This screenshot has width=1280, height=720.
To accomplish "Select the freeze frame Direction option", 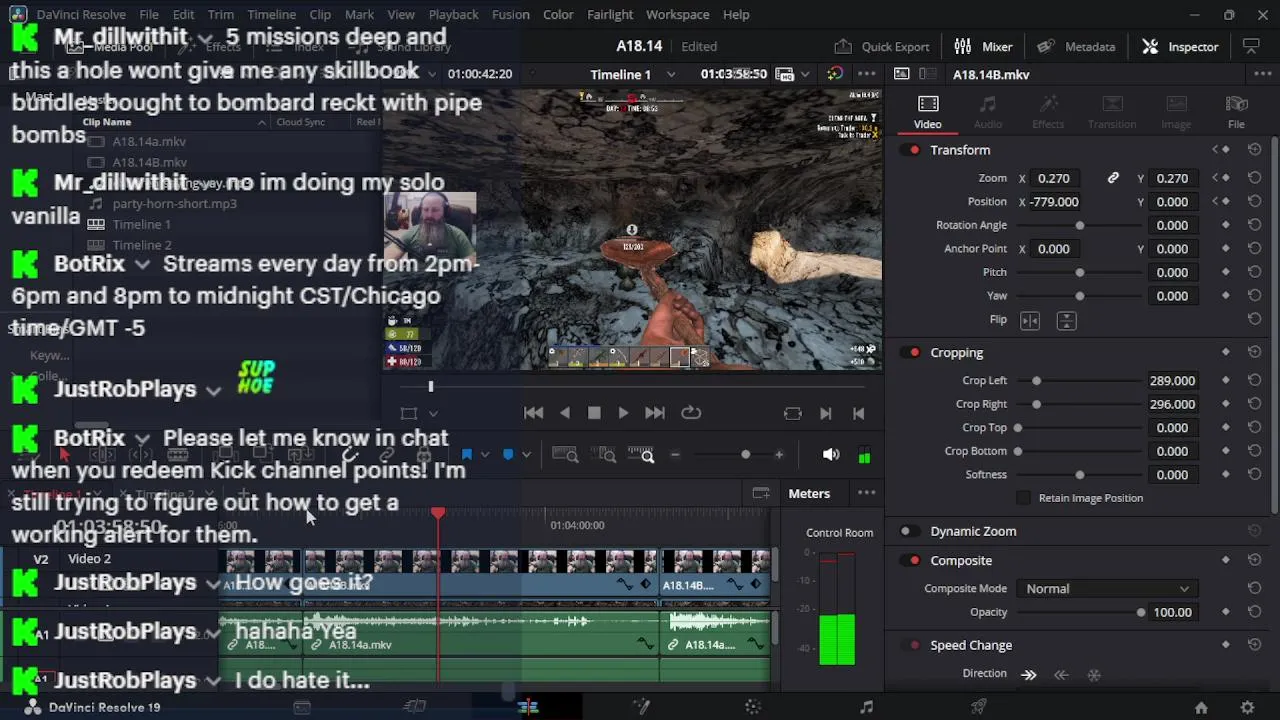I will click(1094, 675).
